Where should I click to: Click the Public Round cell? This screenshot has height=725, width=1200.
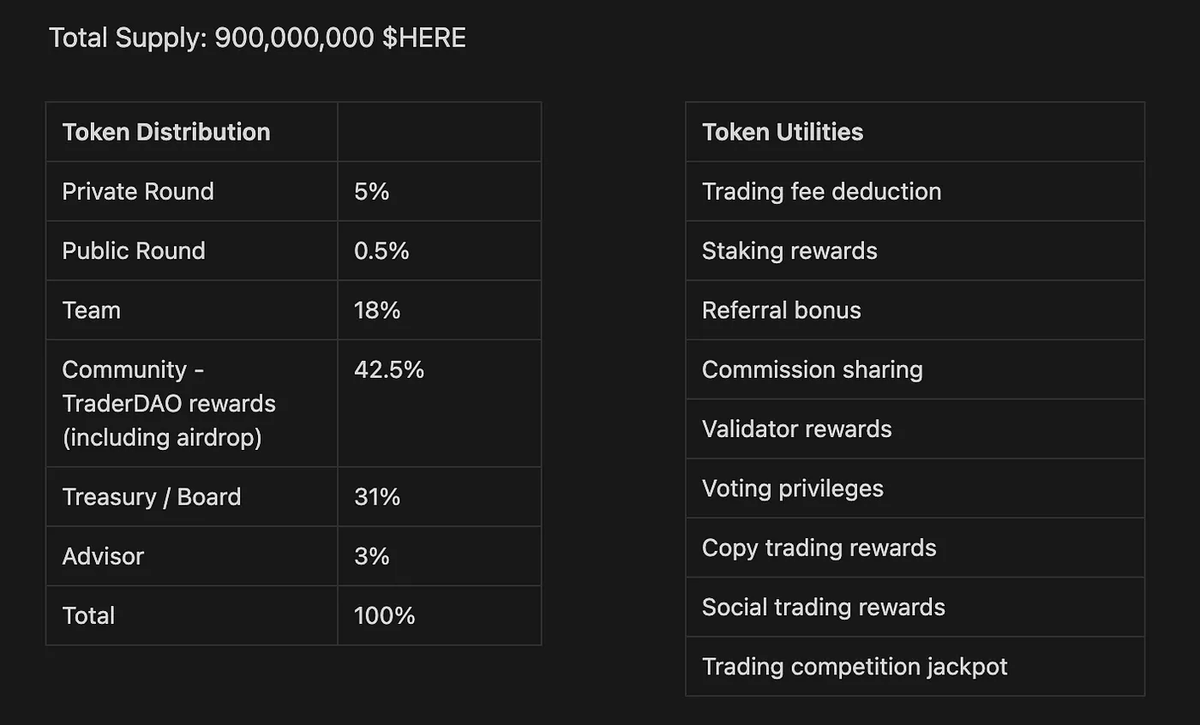coord(192,250)
